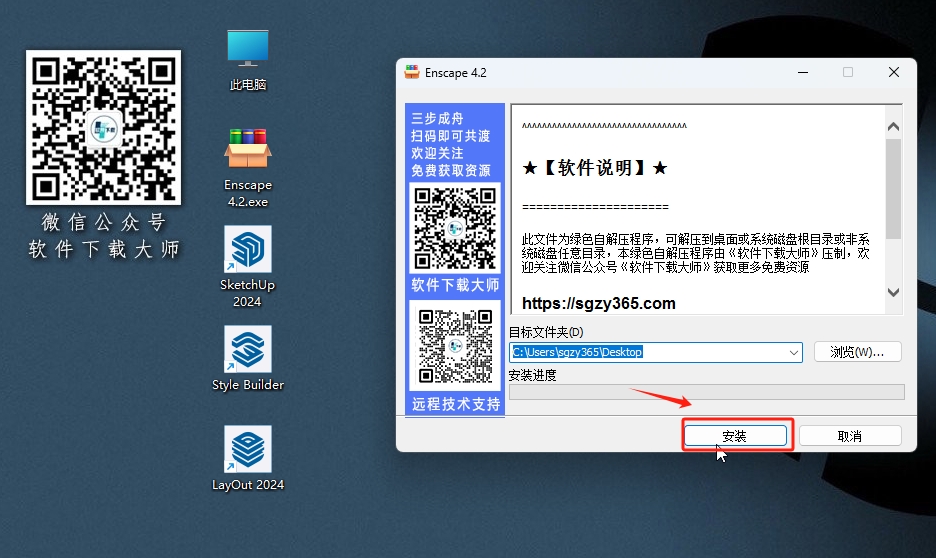Select the Style Builder shortcut
Image resolution: width=936 pixels, height=558 pixels.
[x=248, y=358]
